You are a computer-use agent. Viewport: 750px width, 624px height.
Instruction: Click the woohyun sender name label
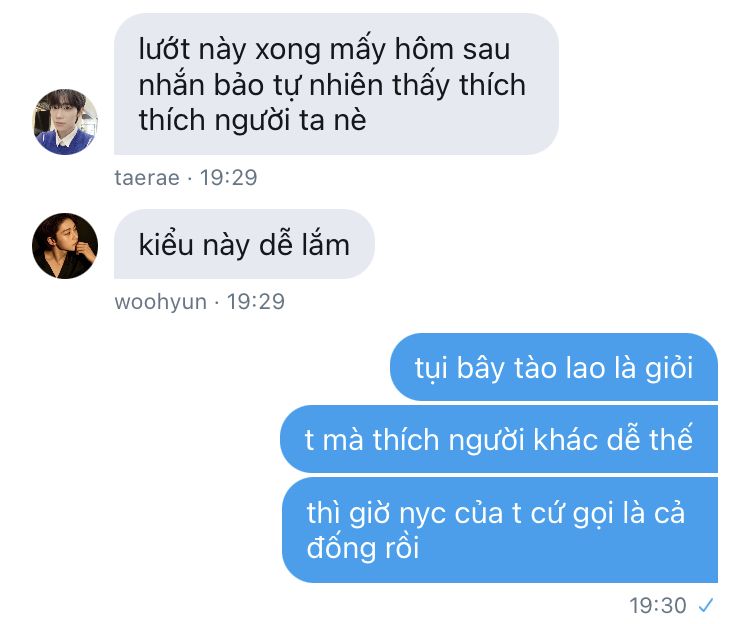click(x=161, y=302)
